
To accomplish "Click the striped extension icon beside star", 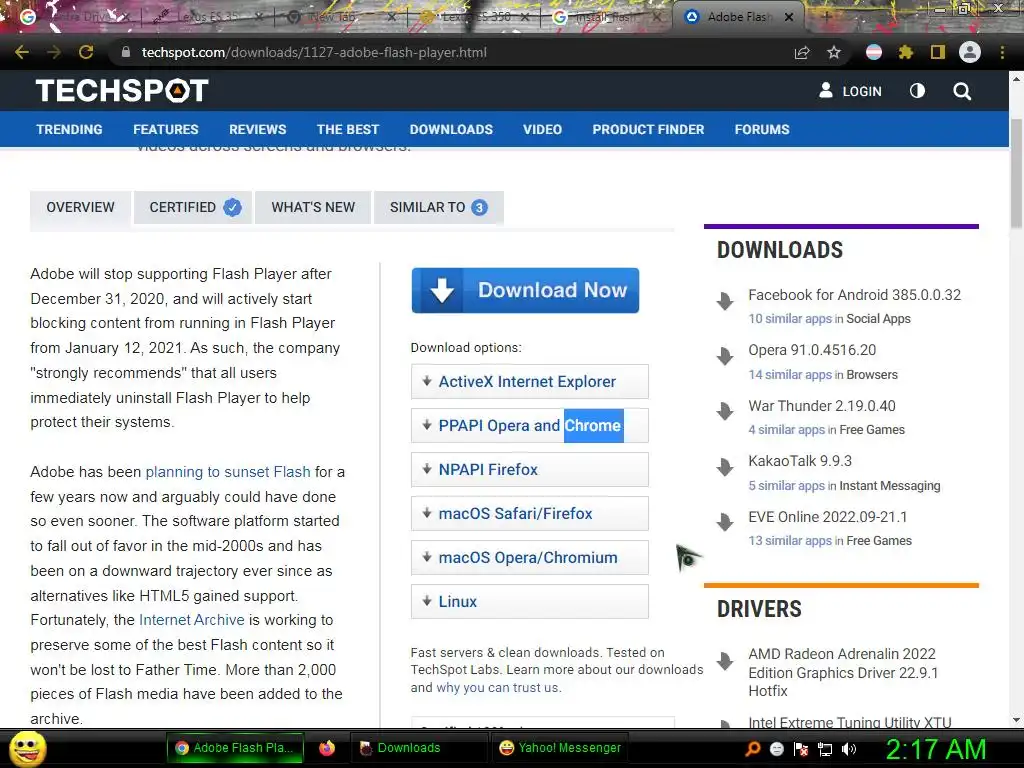I will (874, 52).
